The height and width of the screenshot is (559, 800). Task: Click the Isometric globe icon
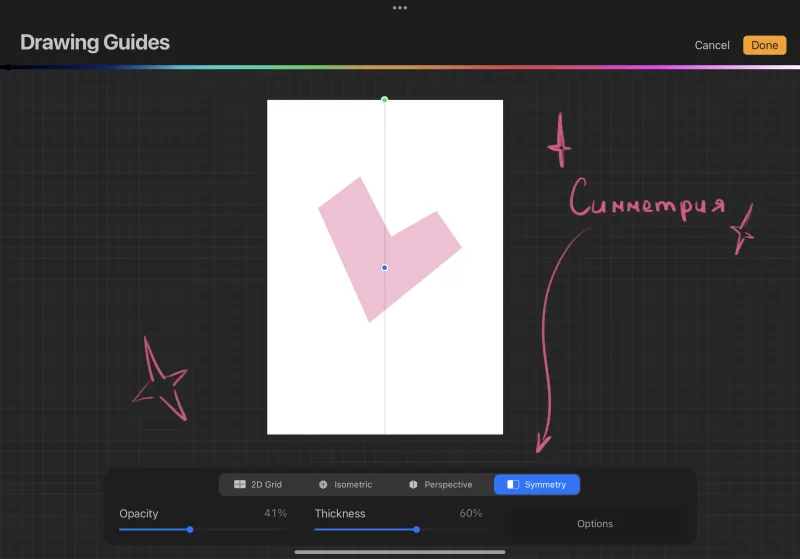323,485
